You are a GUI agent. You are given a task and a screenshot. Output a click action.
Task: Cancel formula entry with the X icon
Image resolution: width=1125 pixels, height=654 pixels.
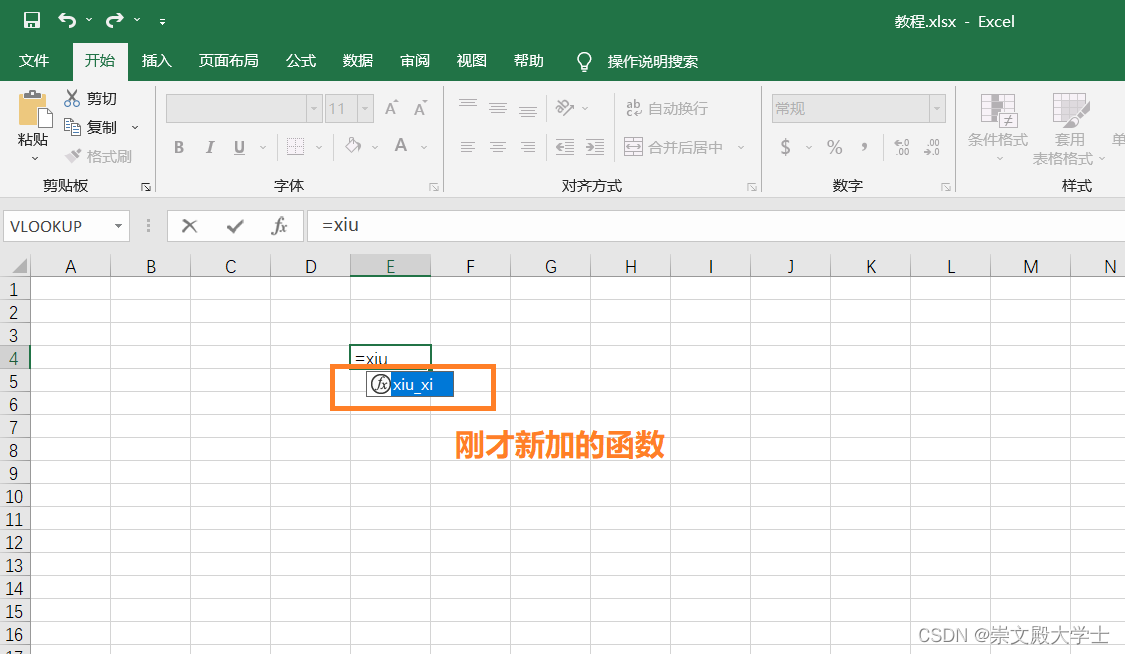pyautogui.click(x=189, y=226)
